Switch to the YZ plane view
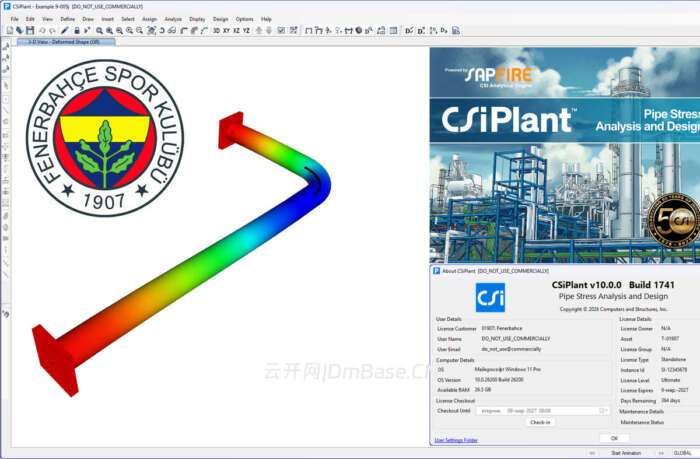Screen dimensions: 700x459 [x=246, y=30]
